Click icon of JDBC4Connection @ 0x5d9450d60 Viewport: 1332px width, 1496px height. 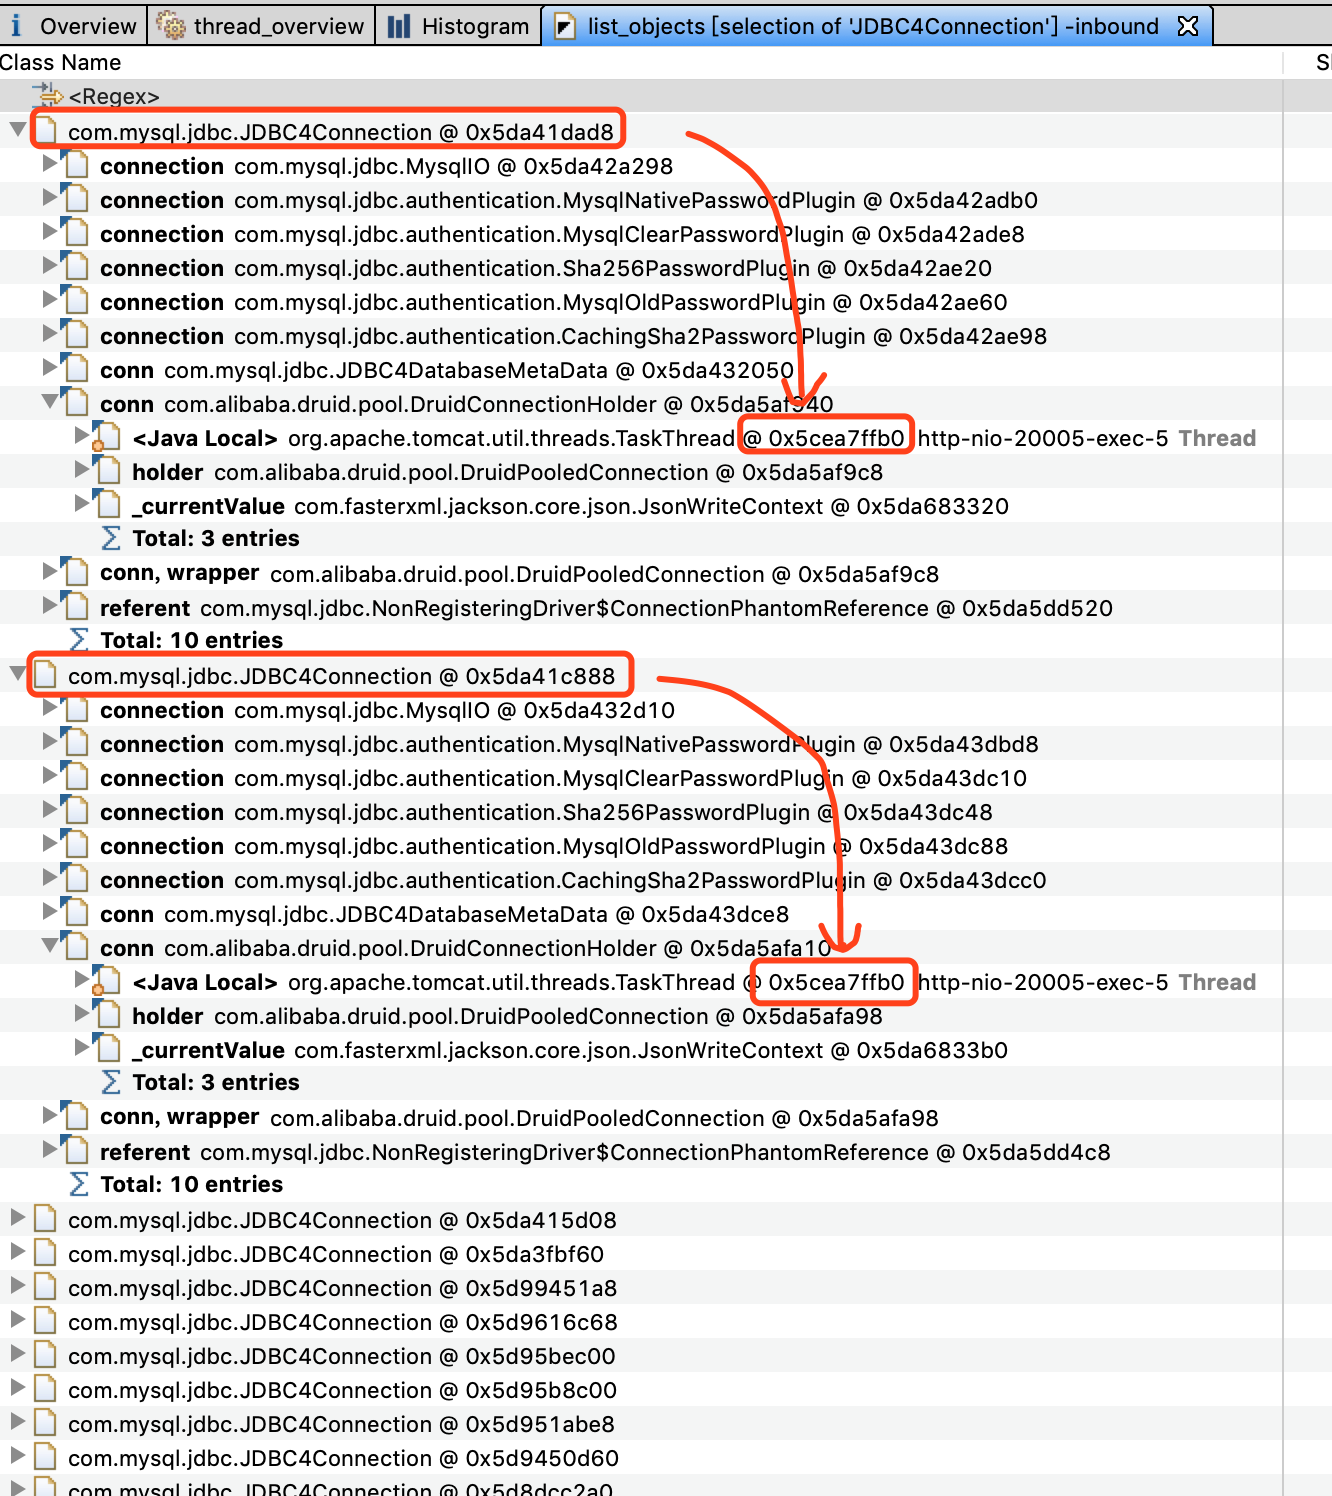click(45, 1458)
